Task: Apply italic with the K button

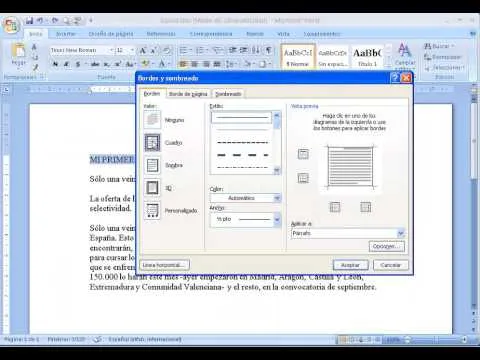Action: [67, 64]
